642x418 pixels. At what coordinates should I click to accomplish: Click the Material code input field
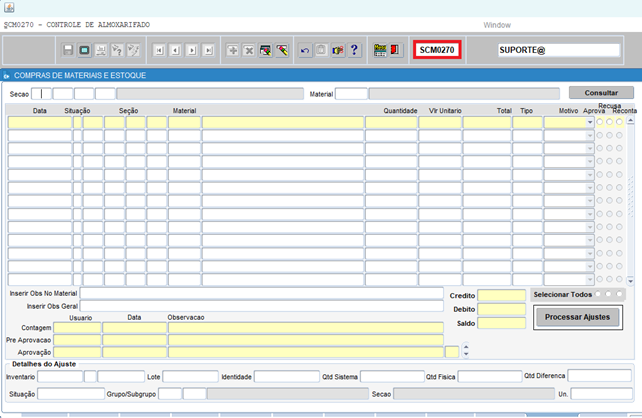[351, 94]
